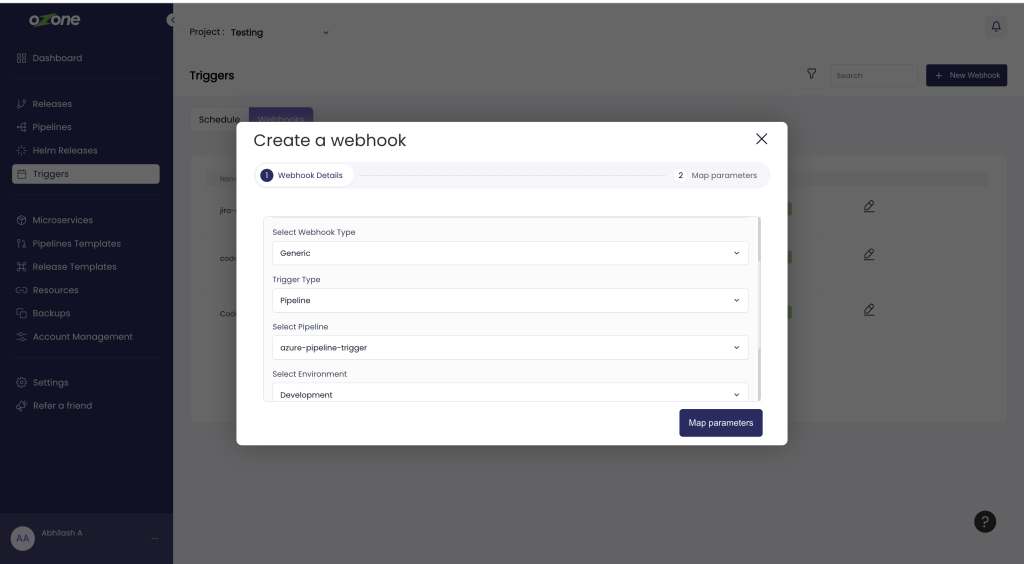1024x564 pixels.
Task: Click the Search input field
Action: tap(874, 75)
